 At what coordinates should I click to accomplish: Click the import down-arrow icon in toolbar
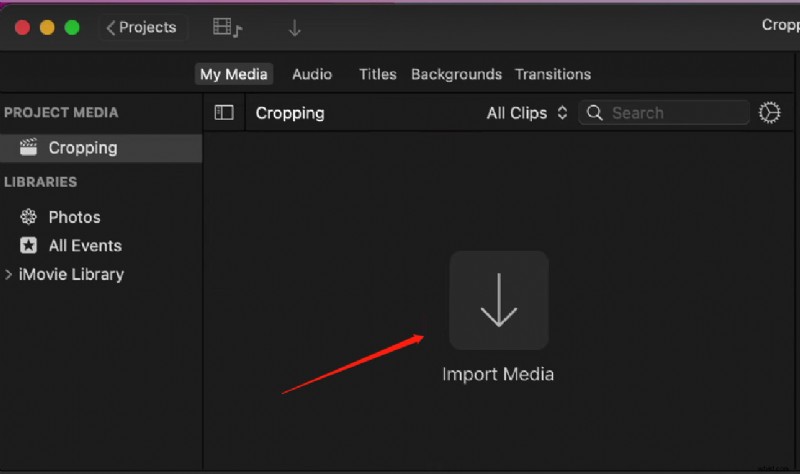[294, 28]
